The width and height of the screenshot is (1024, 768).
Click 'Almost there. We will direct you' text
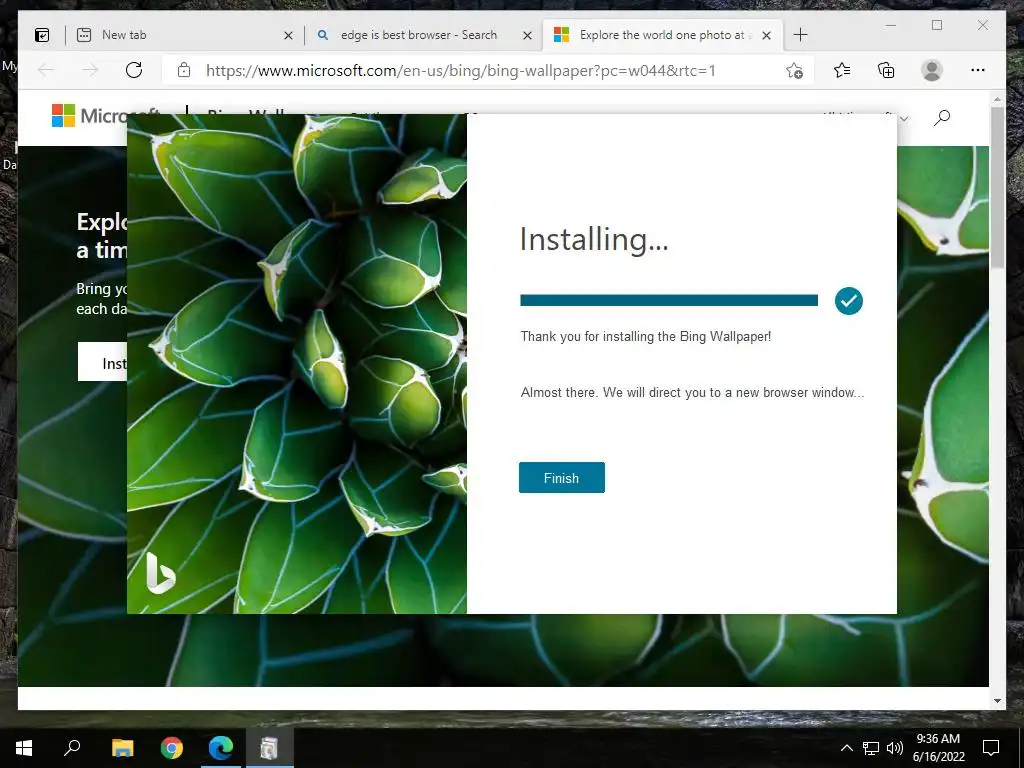[692, 392]
